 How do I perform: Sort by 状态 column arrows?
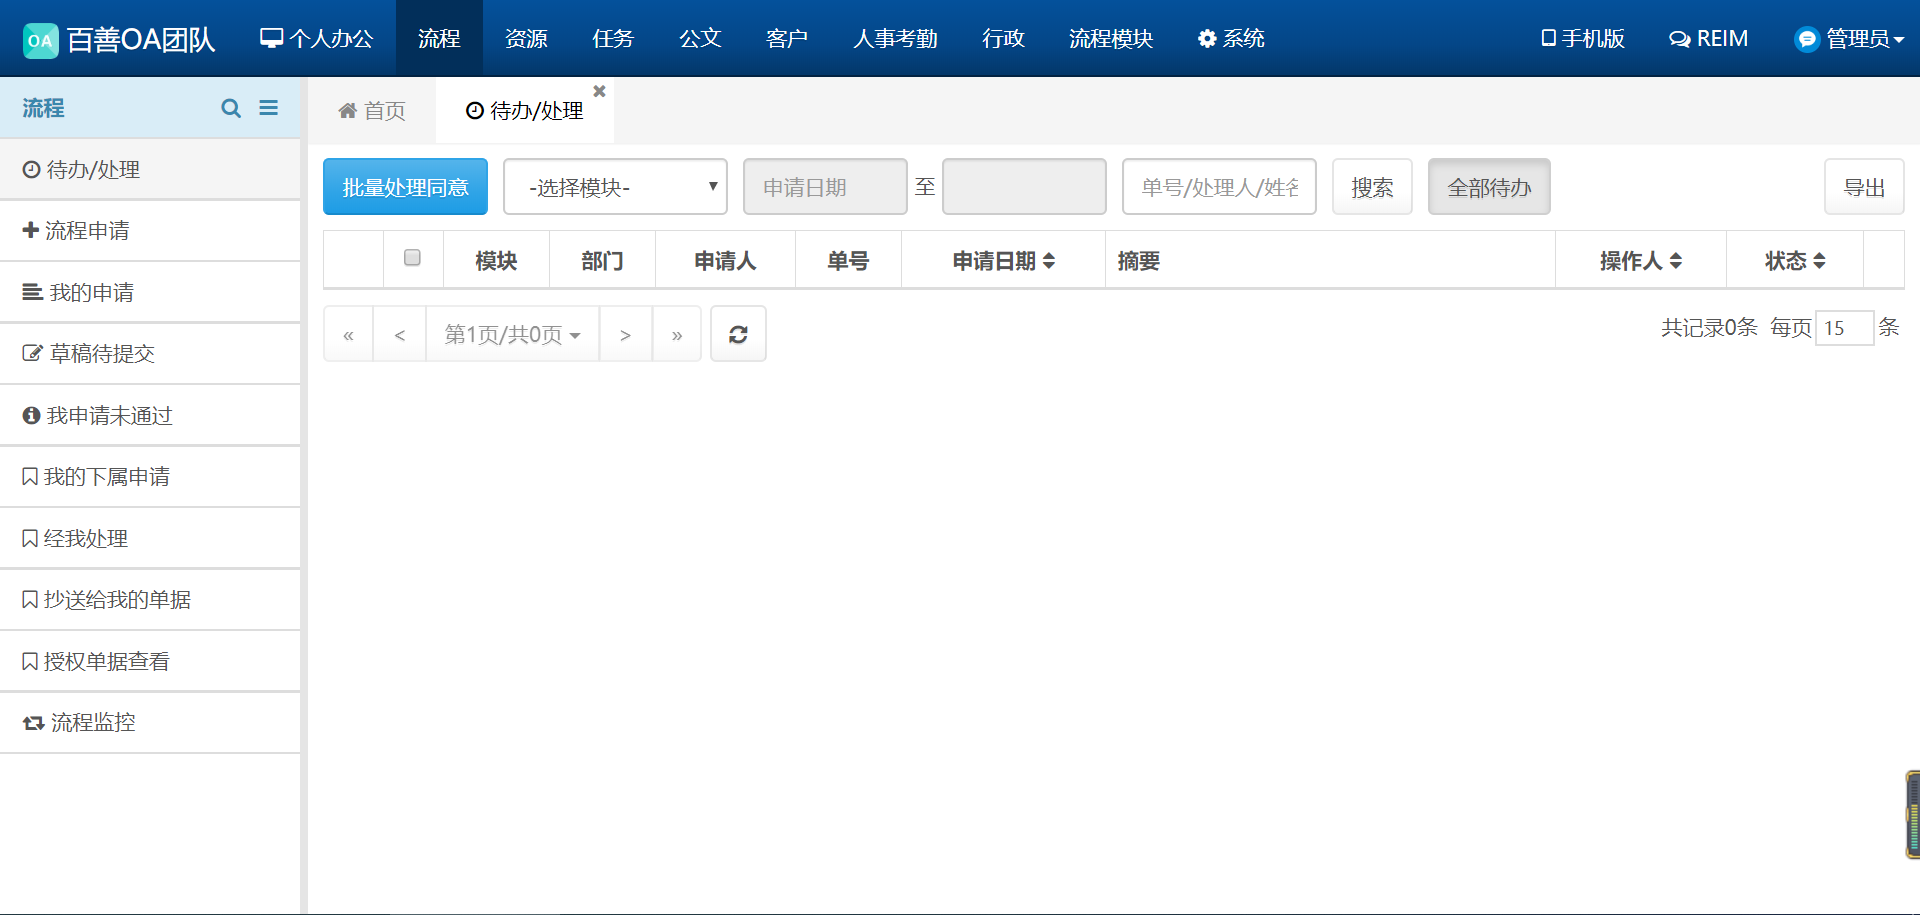click(x=1819, y=261)
